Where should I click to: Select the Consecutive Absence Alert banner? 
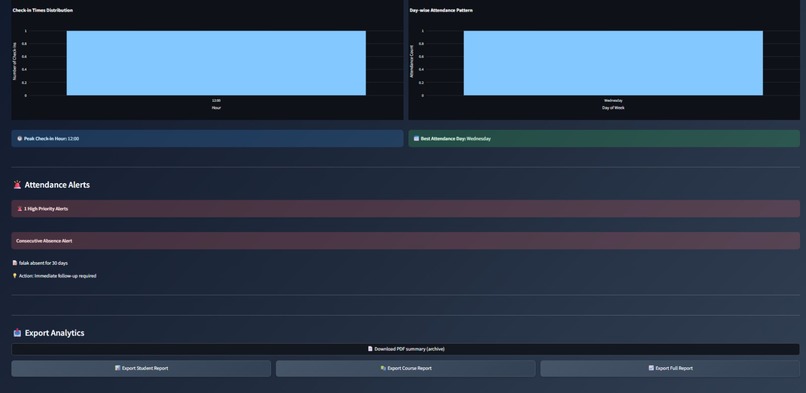pyautogui.click(x=406, y=241)
